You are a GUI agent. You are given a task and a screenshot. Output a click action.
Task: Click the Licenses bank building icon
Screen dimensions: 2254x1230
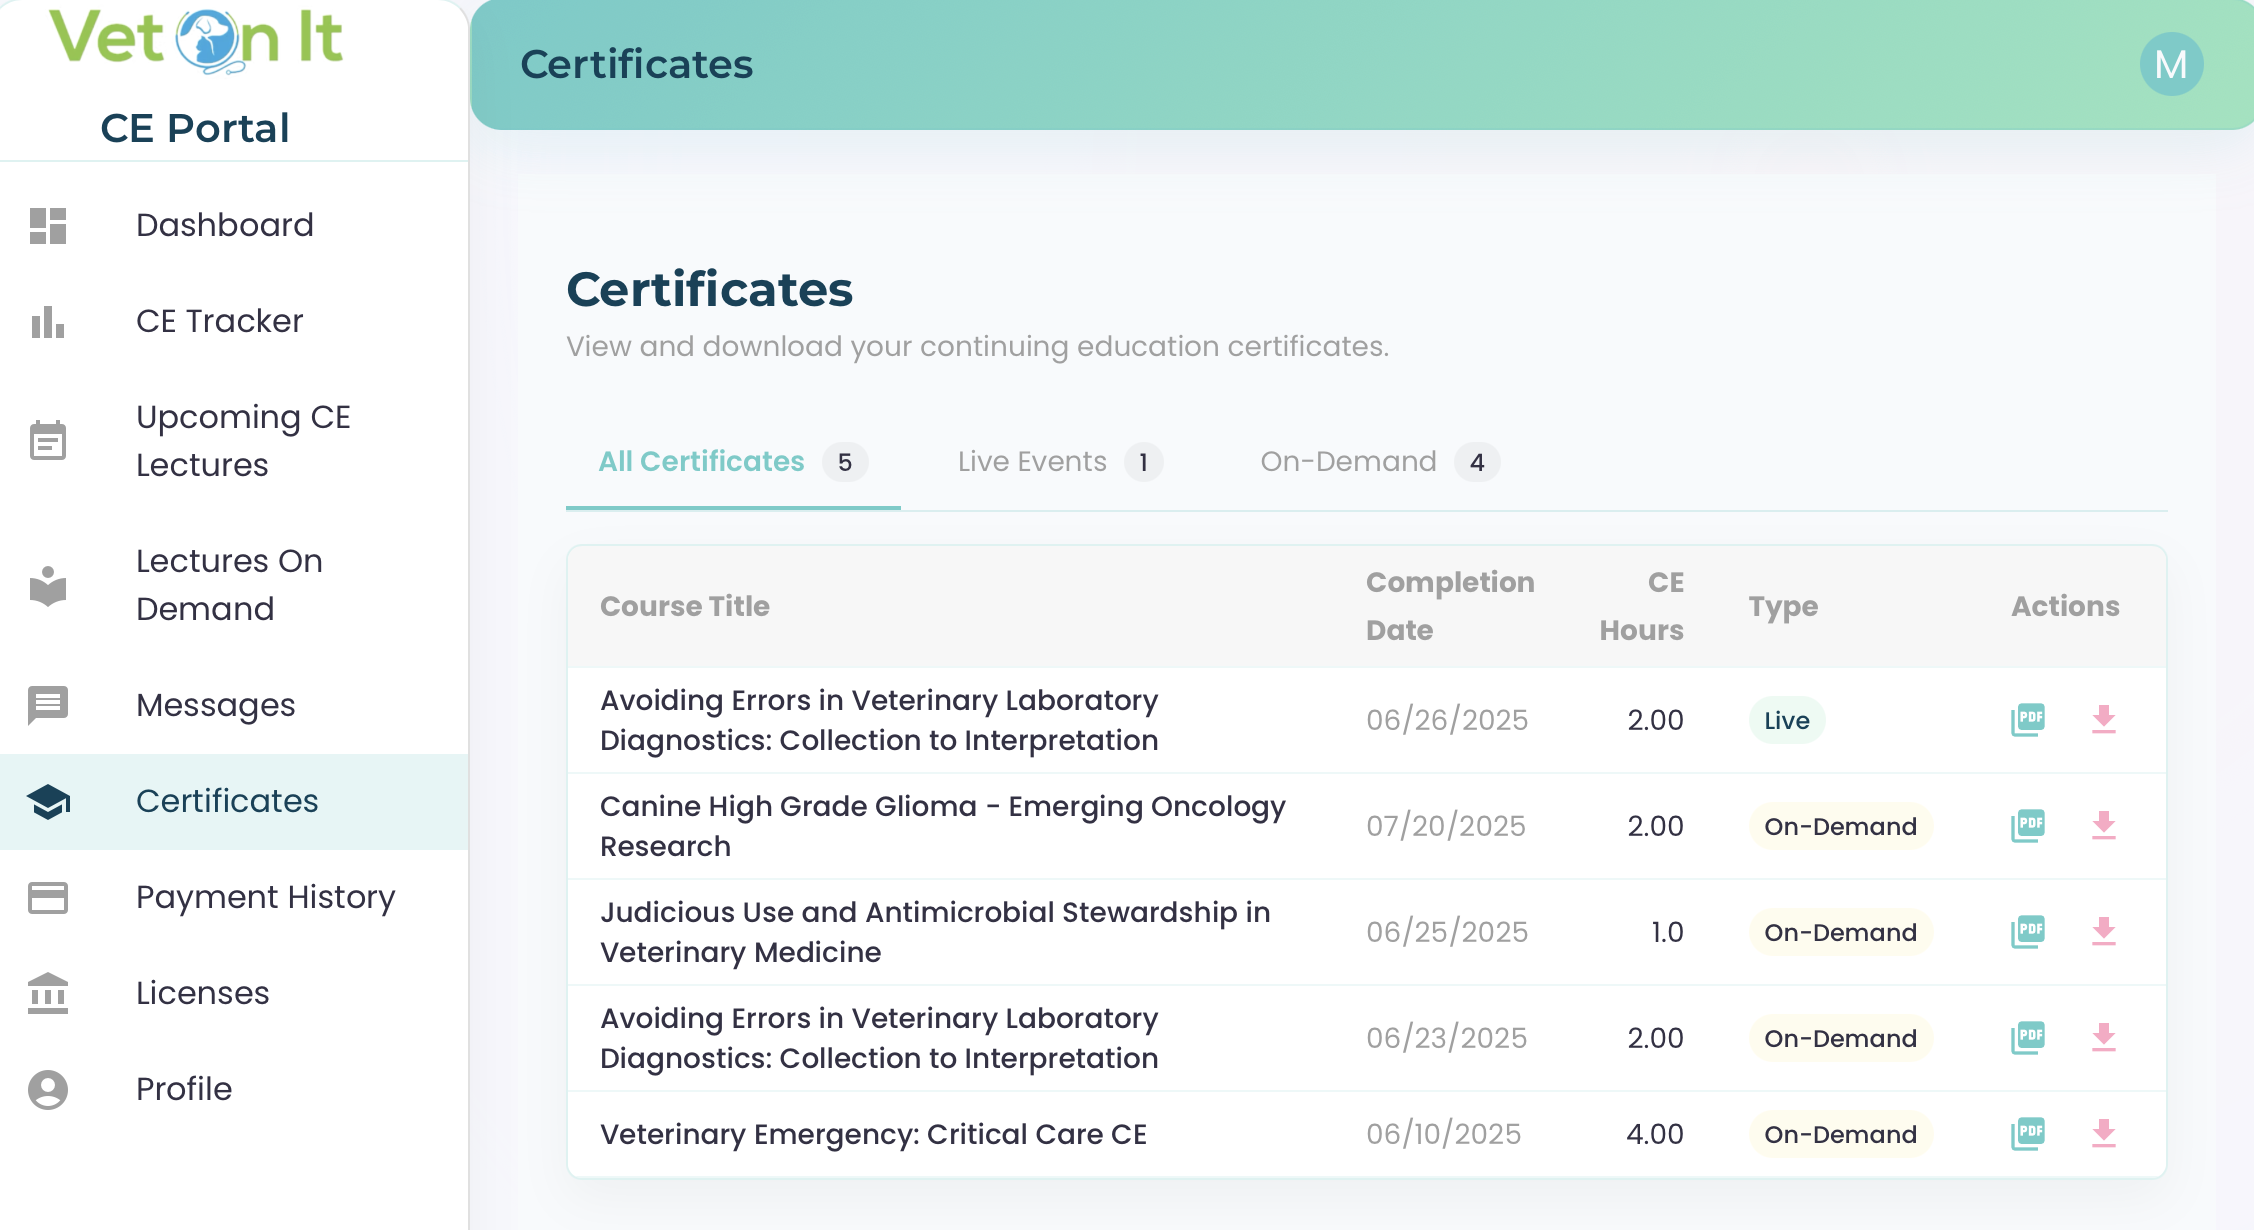[x=48, y=993]
